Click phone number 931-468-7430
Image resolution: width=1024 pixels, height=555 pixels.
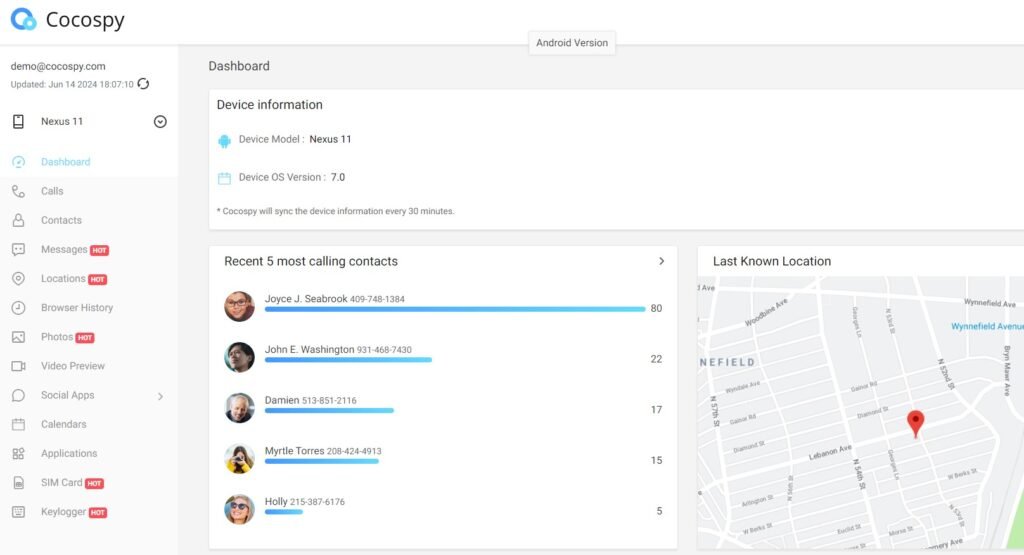point(384,350)
